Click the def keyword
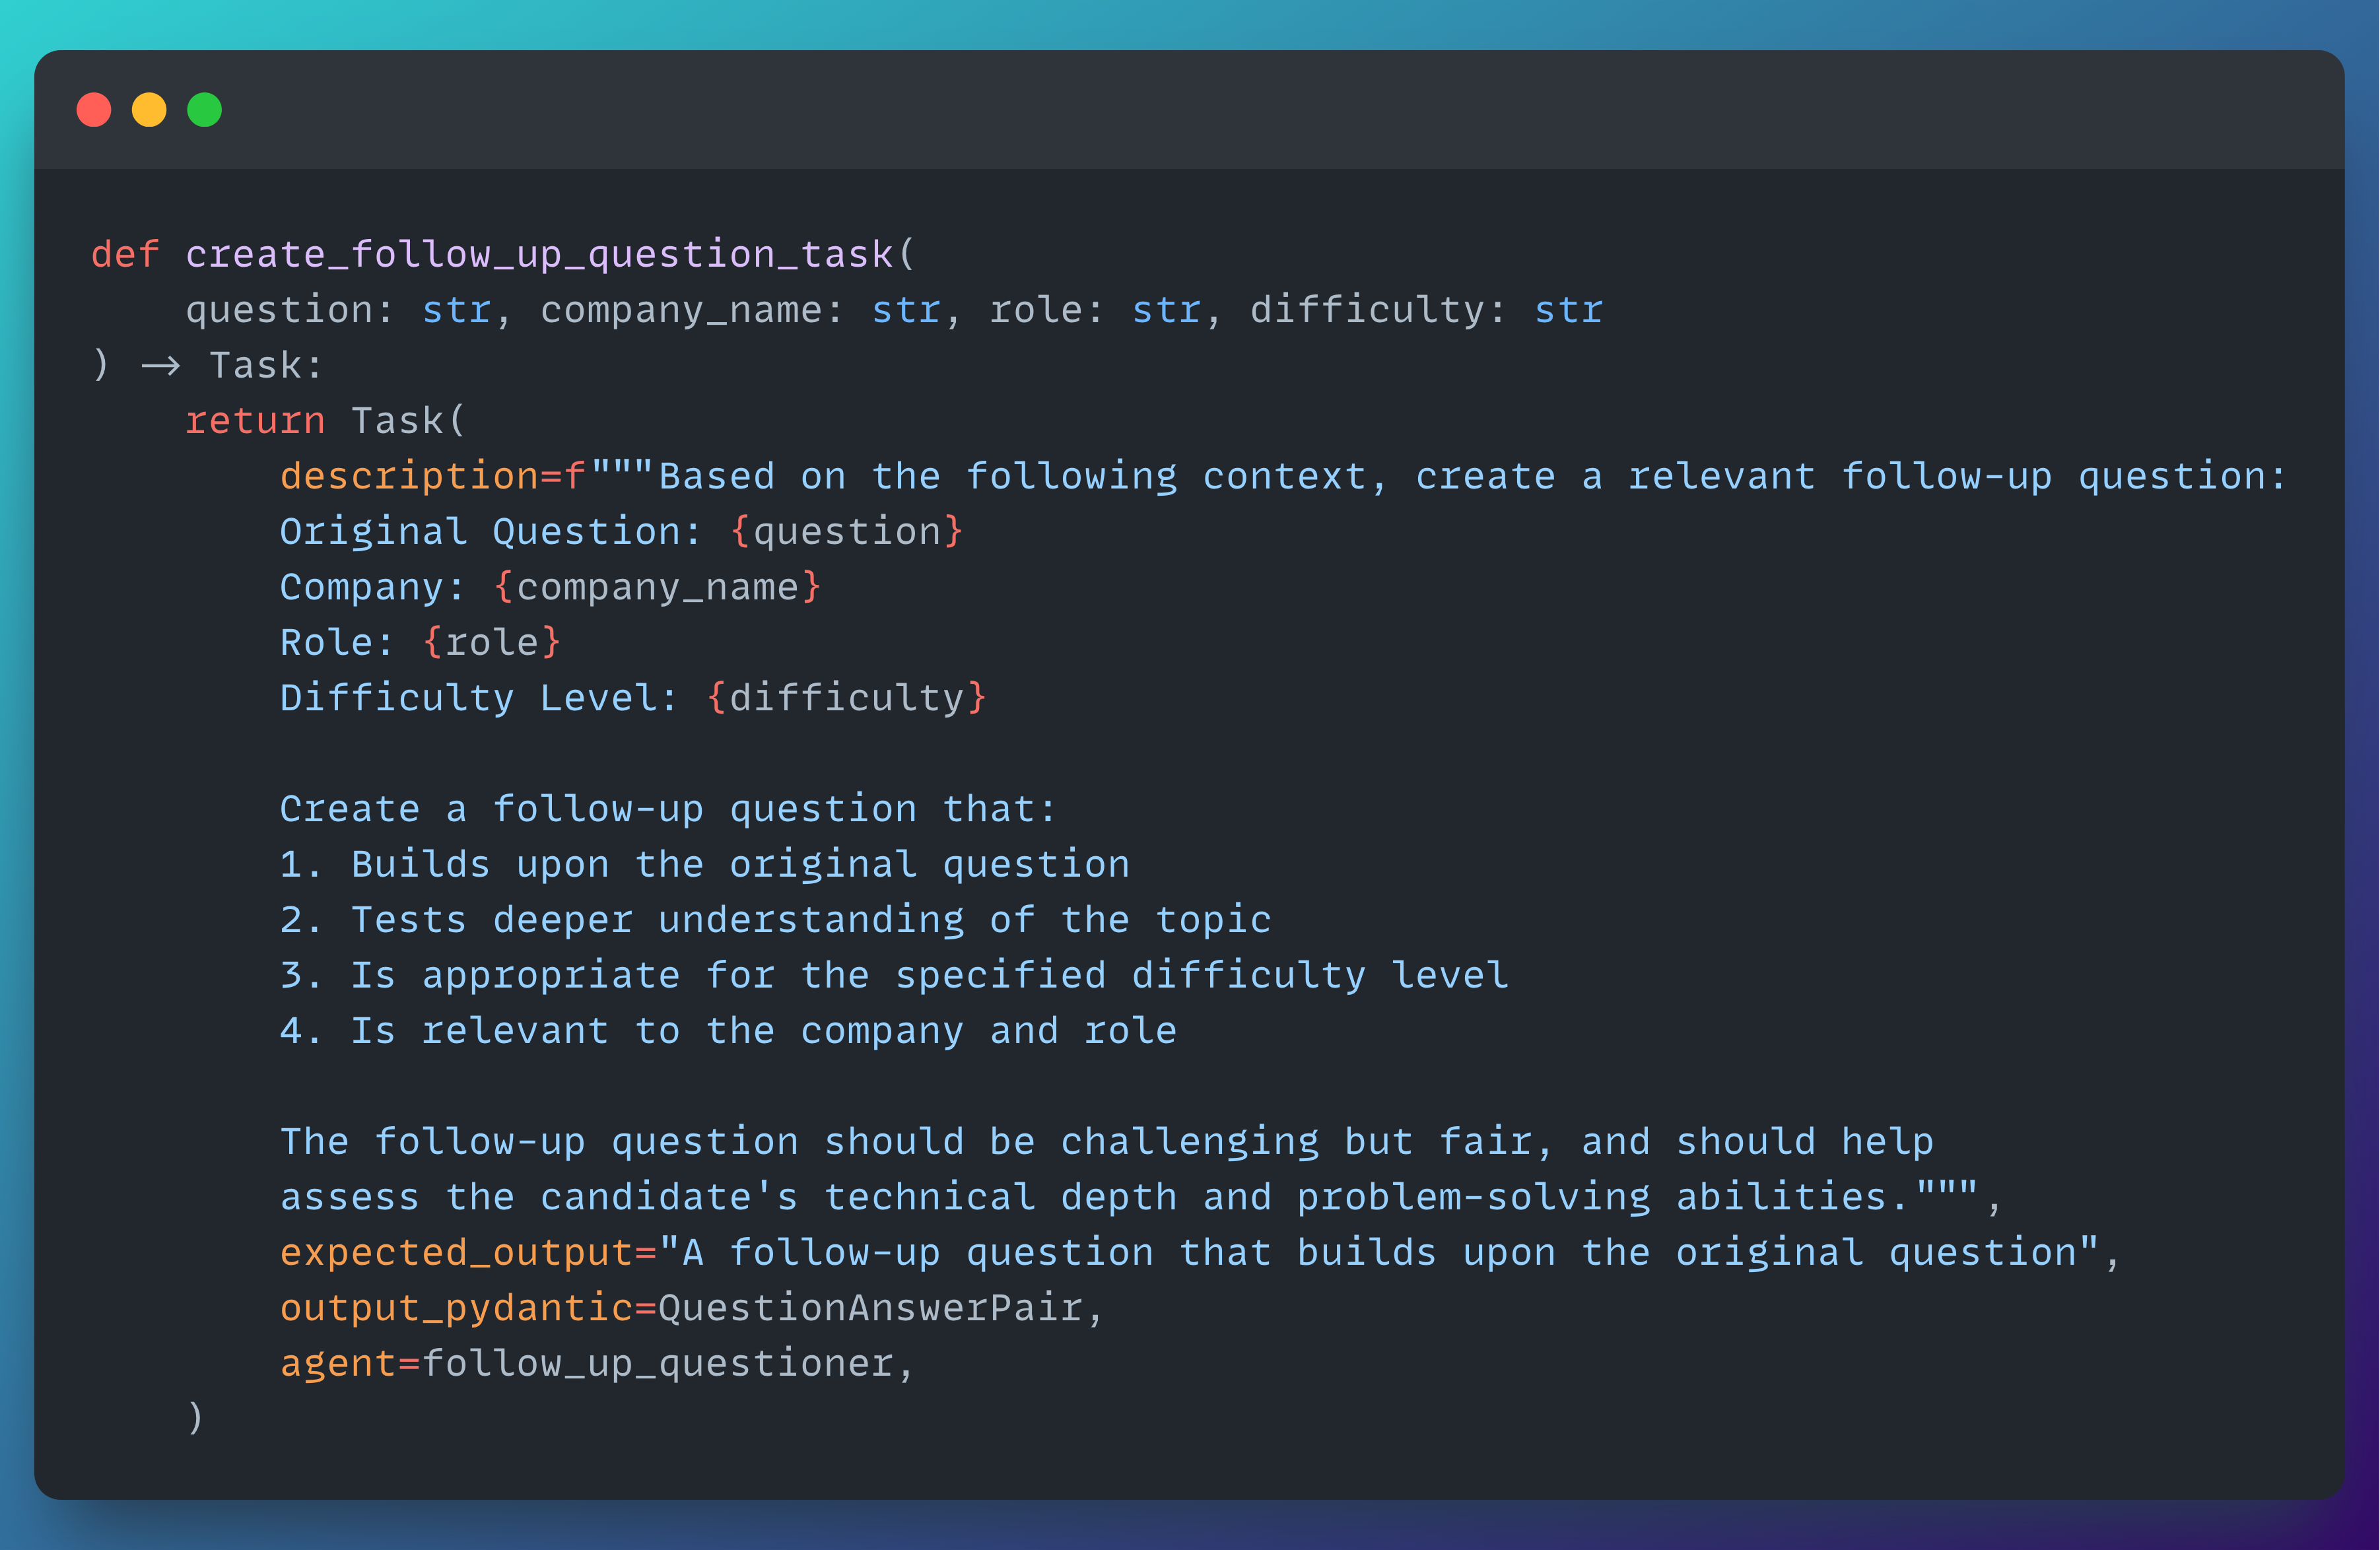 coord(125,255)
